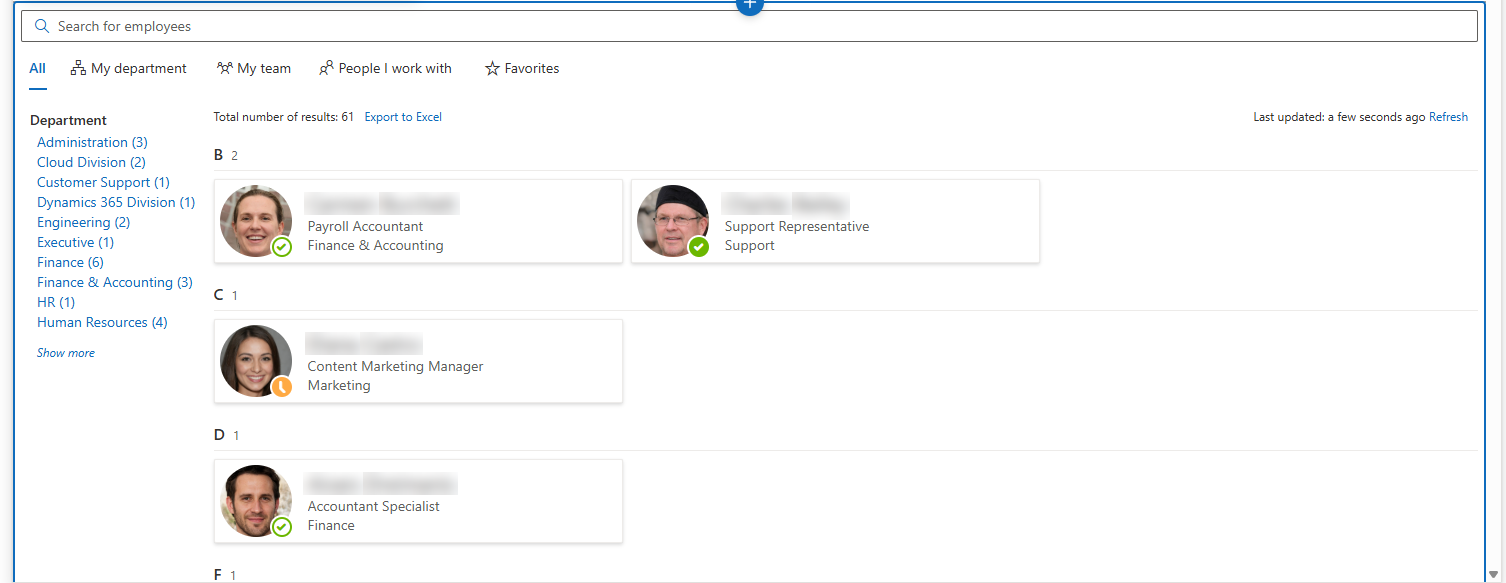Click the green status badge on Payroll Accountant's photo
This screenshot has height=583, width=1506.
pos(282,246)
